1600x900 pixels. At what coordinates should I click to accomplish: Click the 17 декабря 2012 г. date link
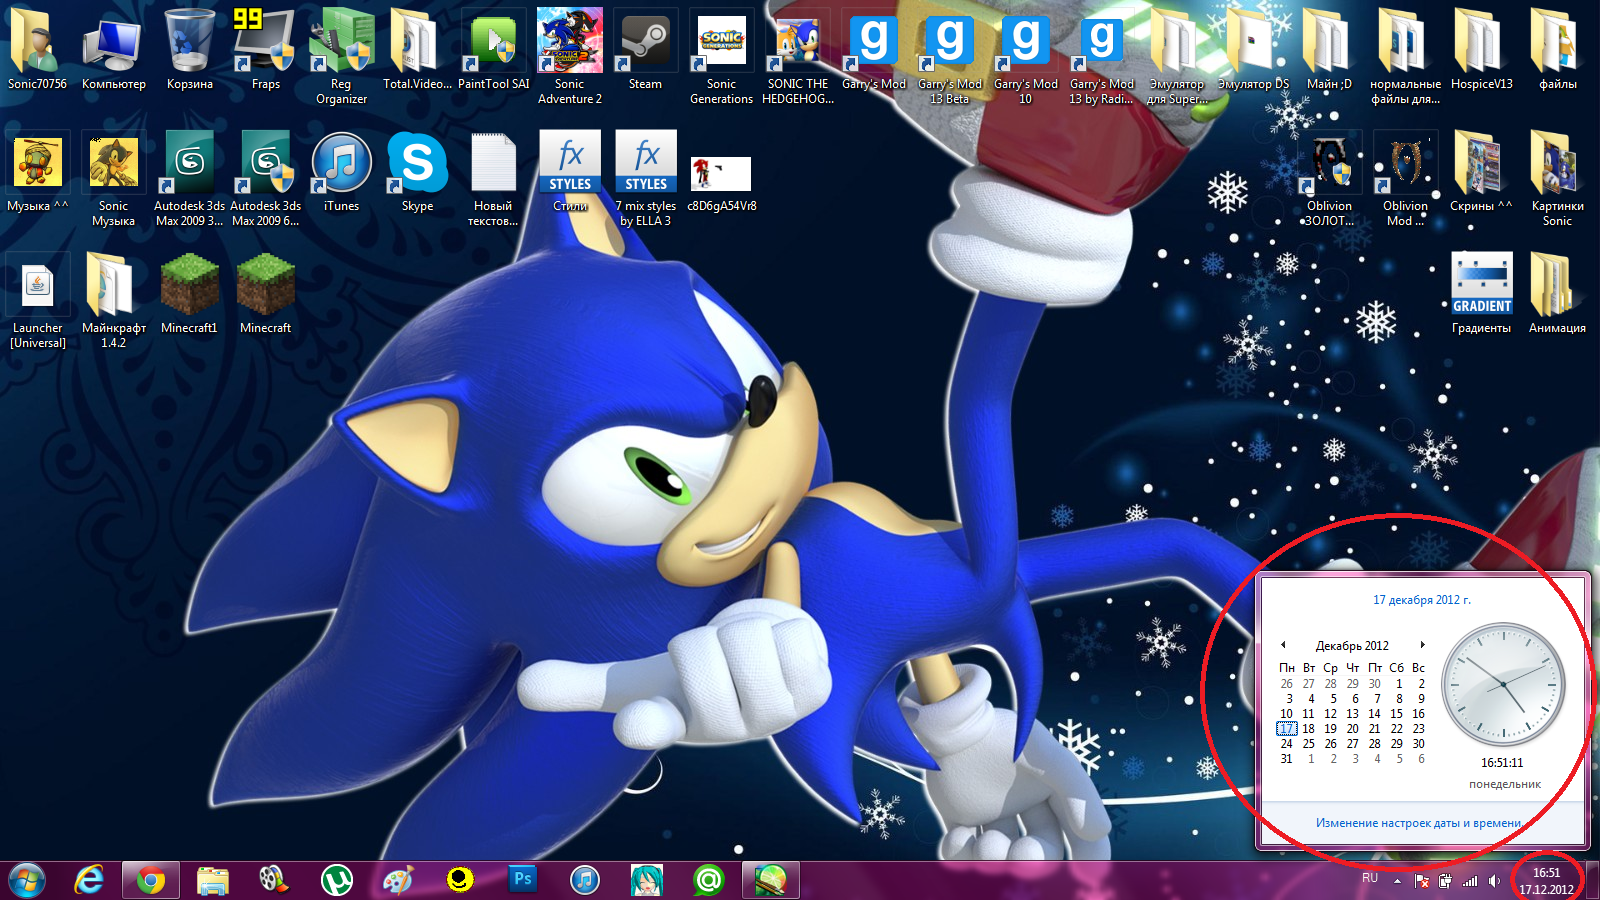tap(1422, 600)
